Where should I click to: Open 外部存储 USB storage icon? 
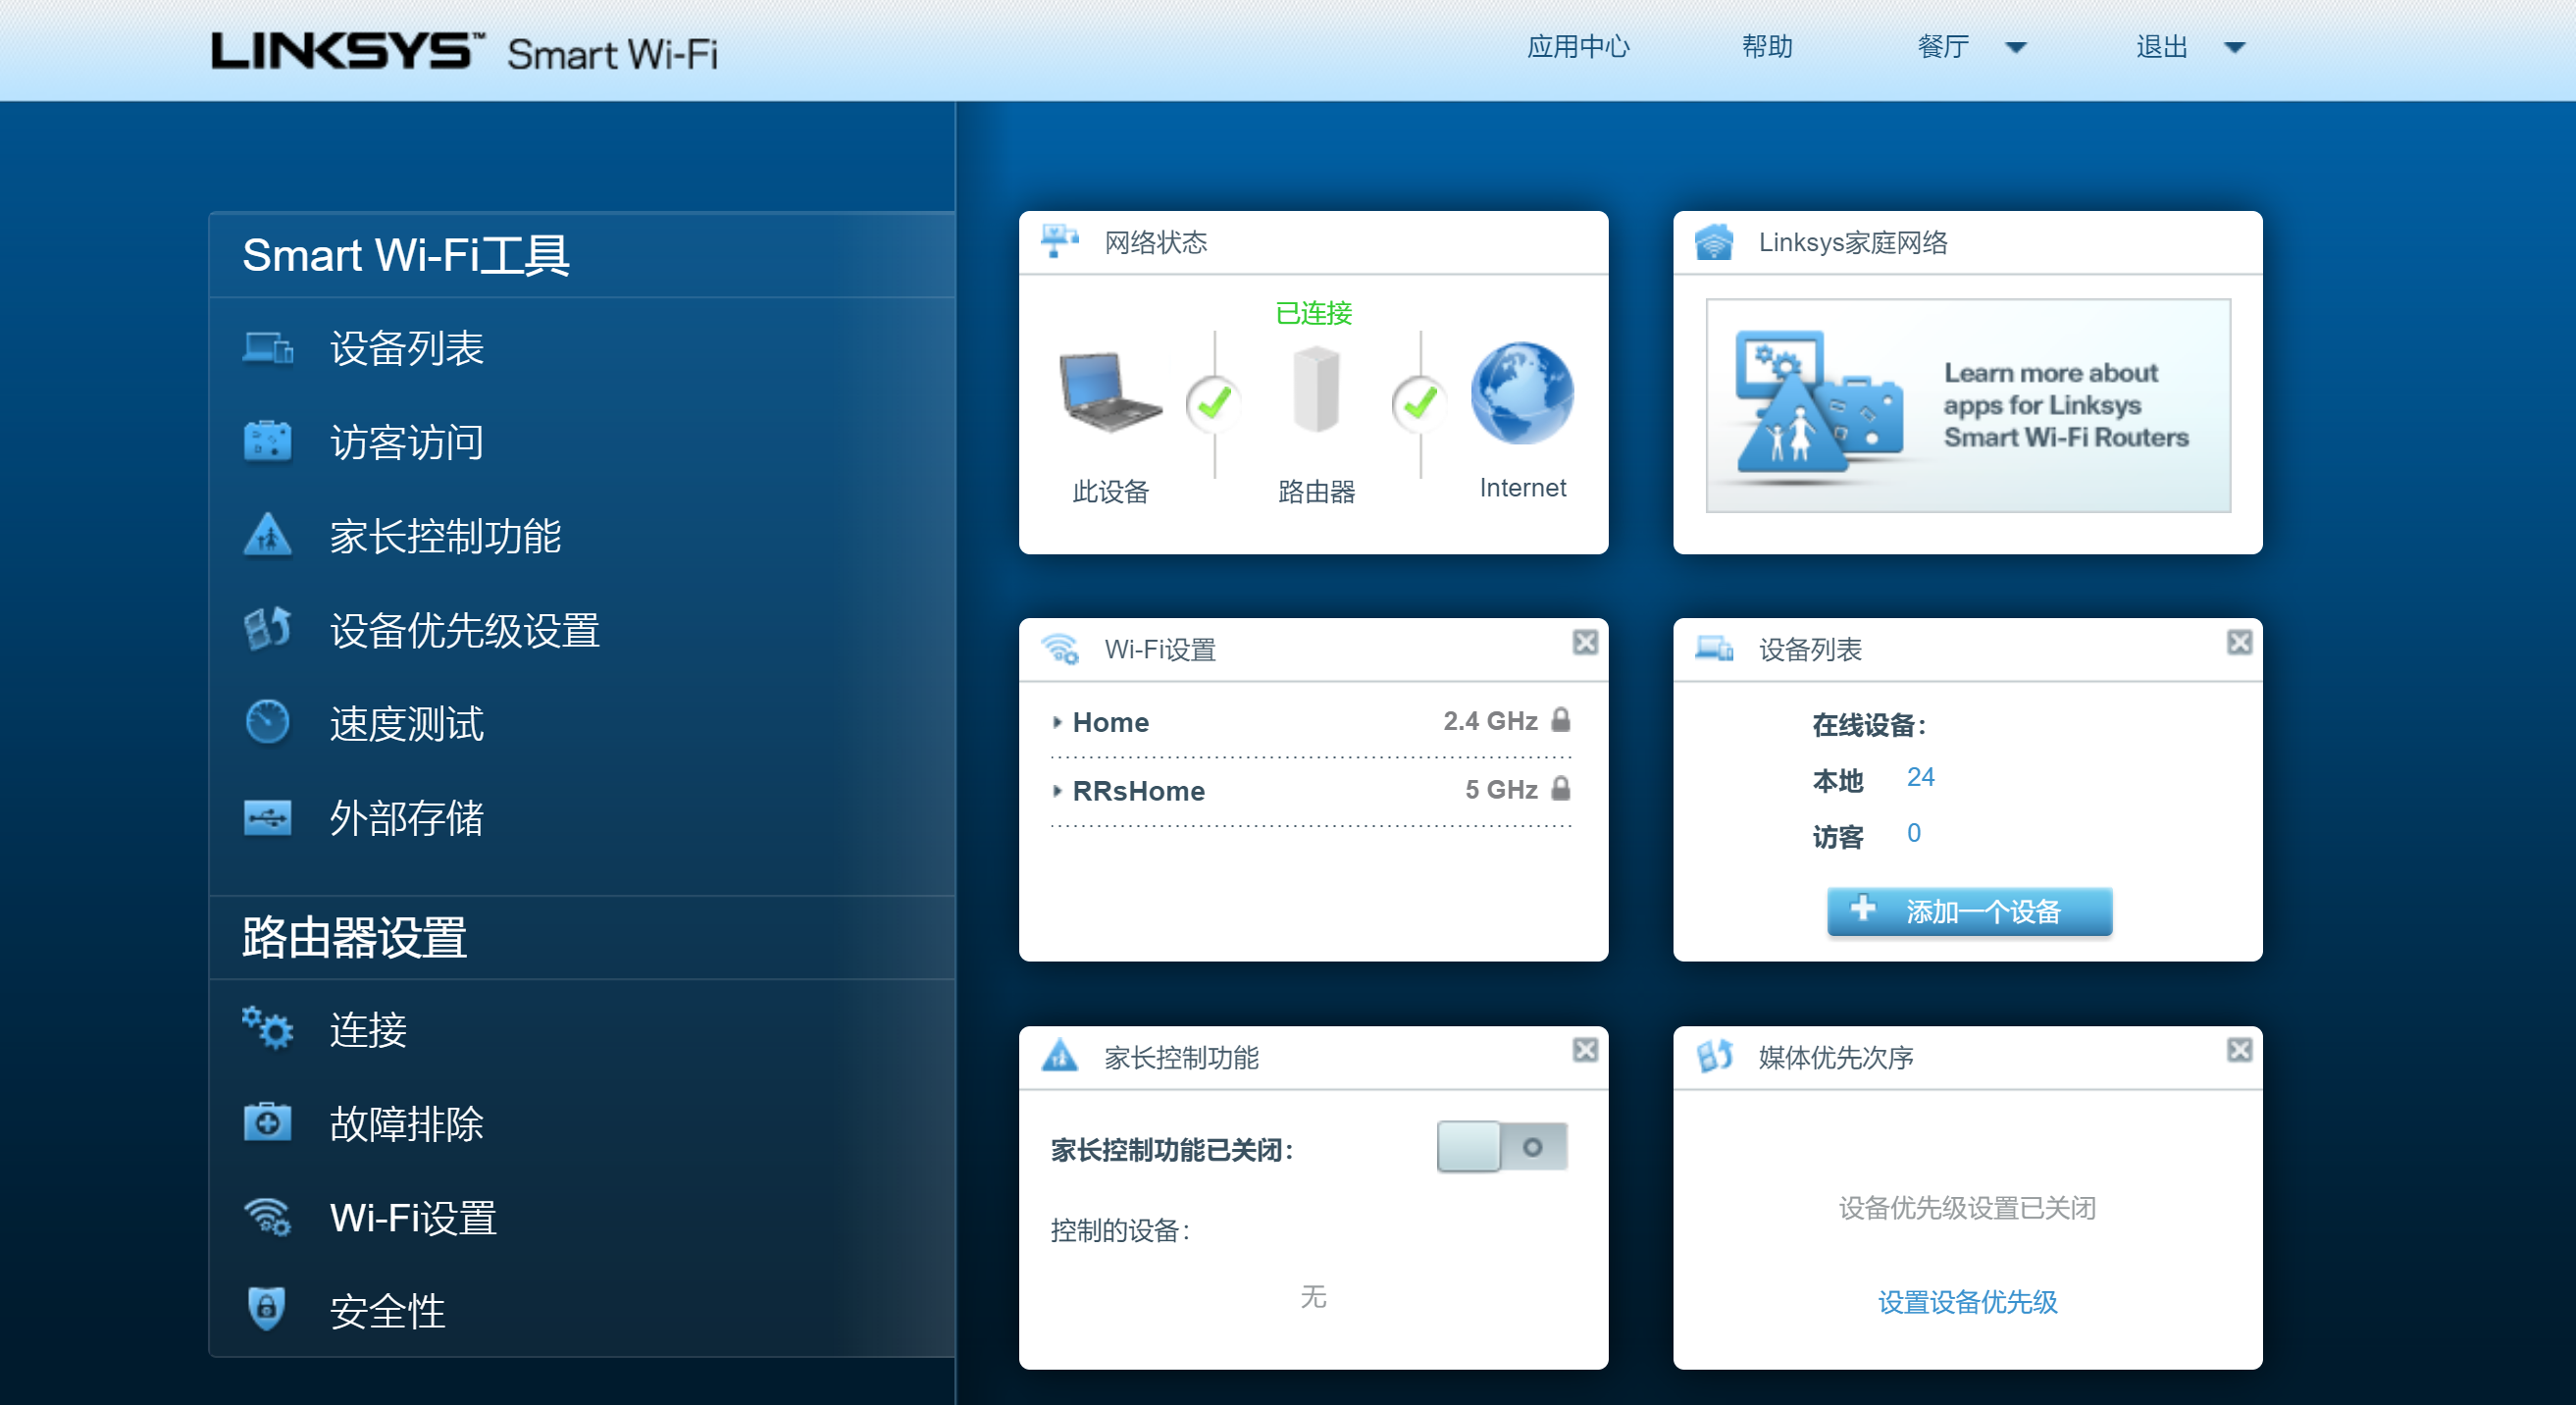coord(268,817)
